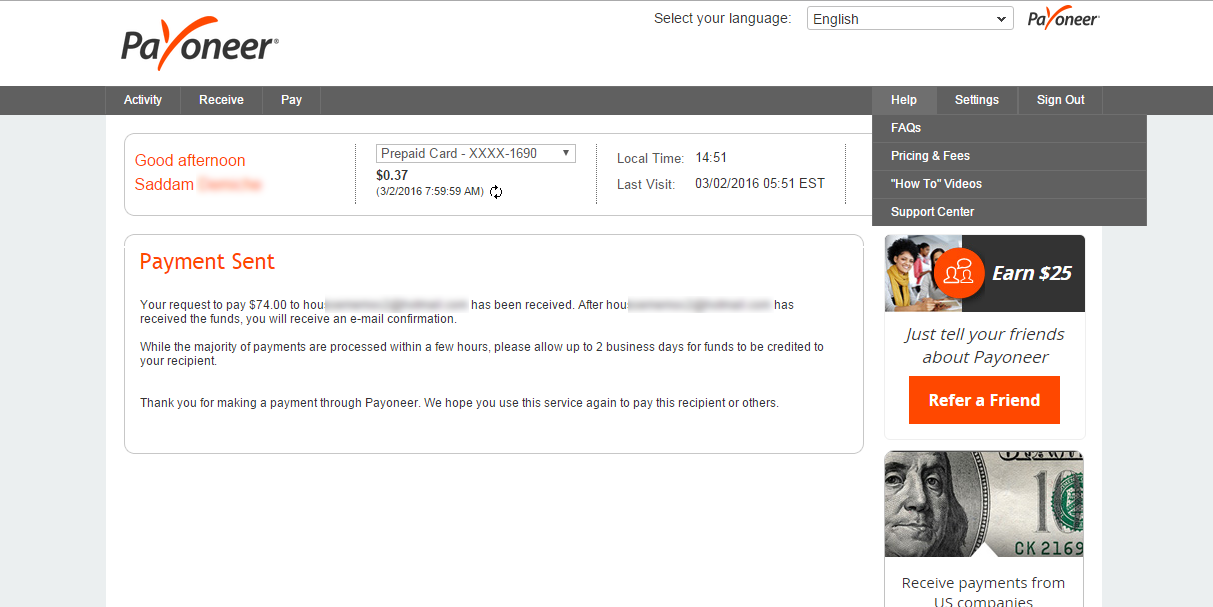Open the Activity menu
Image resolution: width=1213 pixels, height=607 pixels.
click(x=143, y=100)
